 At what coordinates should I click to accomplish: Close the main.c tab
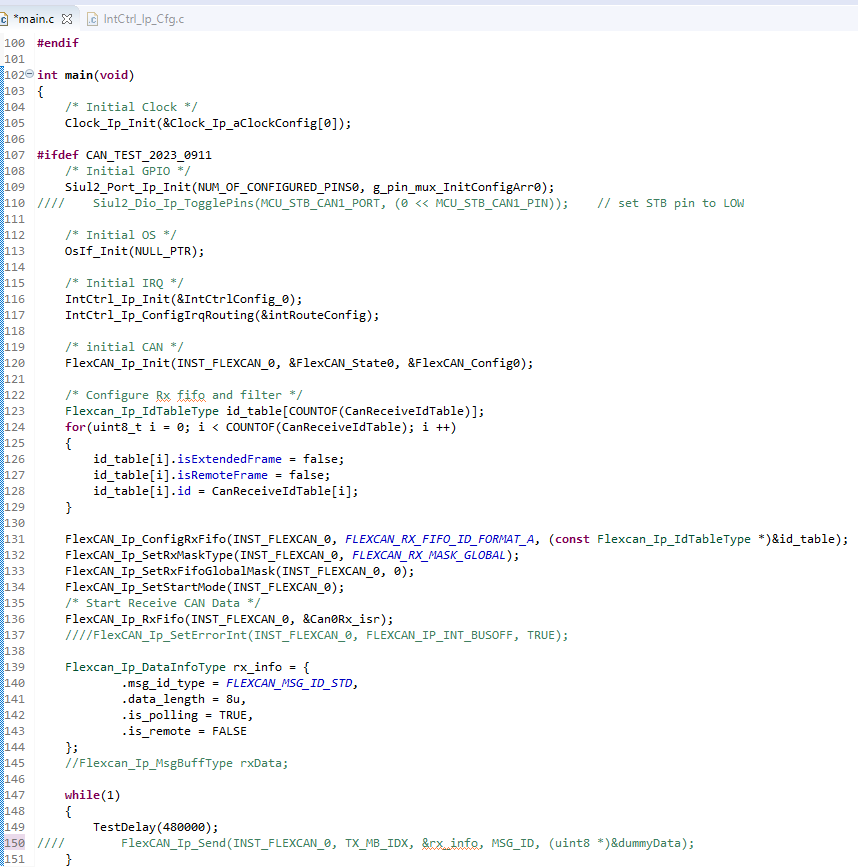click(x=67, y=19)
